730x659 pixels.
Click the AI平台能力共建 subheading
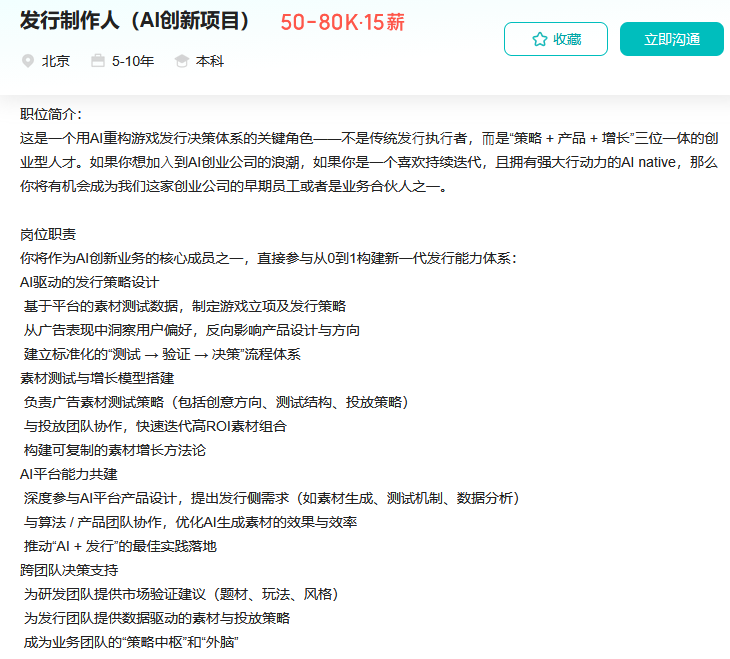click(x=69, y=474)
